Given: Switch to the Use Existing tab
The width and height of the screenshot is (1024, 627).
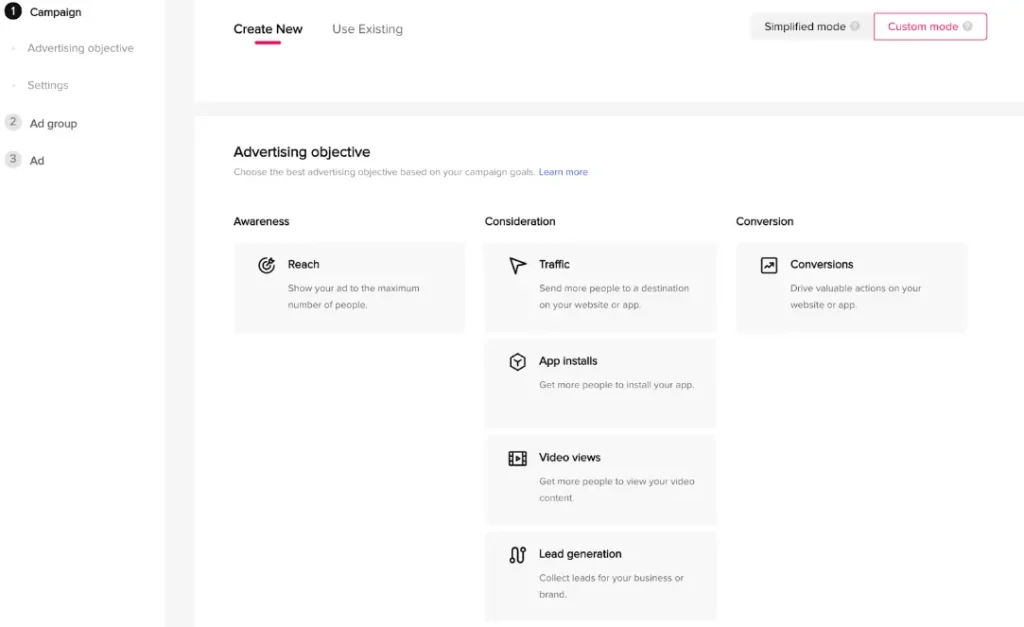Looking at the screenshot, I should (x=367, y=29).
